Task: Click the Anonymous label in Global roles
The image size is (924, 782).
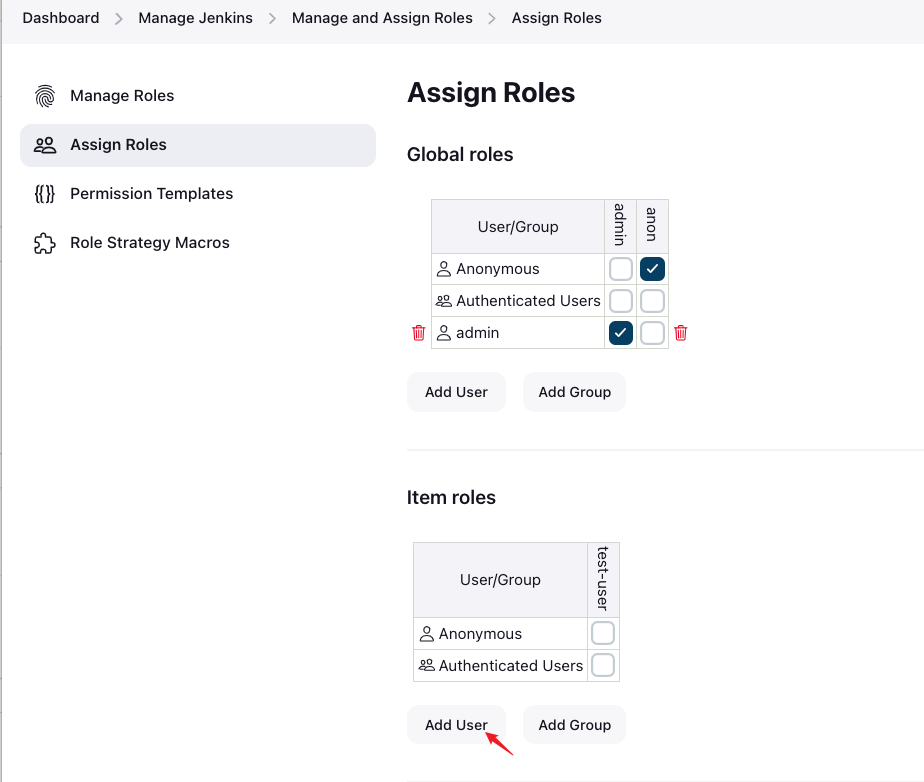Action: [x=498, y=269]
